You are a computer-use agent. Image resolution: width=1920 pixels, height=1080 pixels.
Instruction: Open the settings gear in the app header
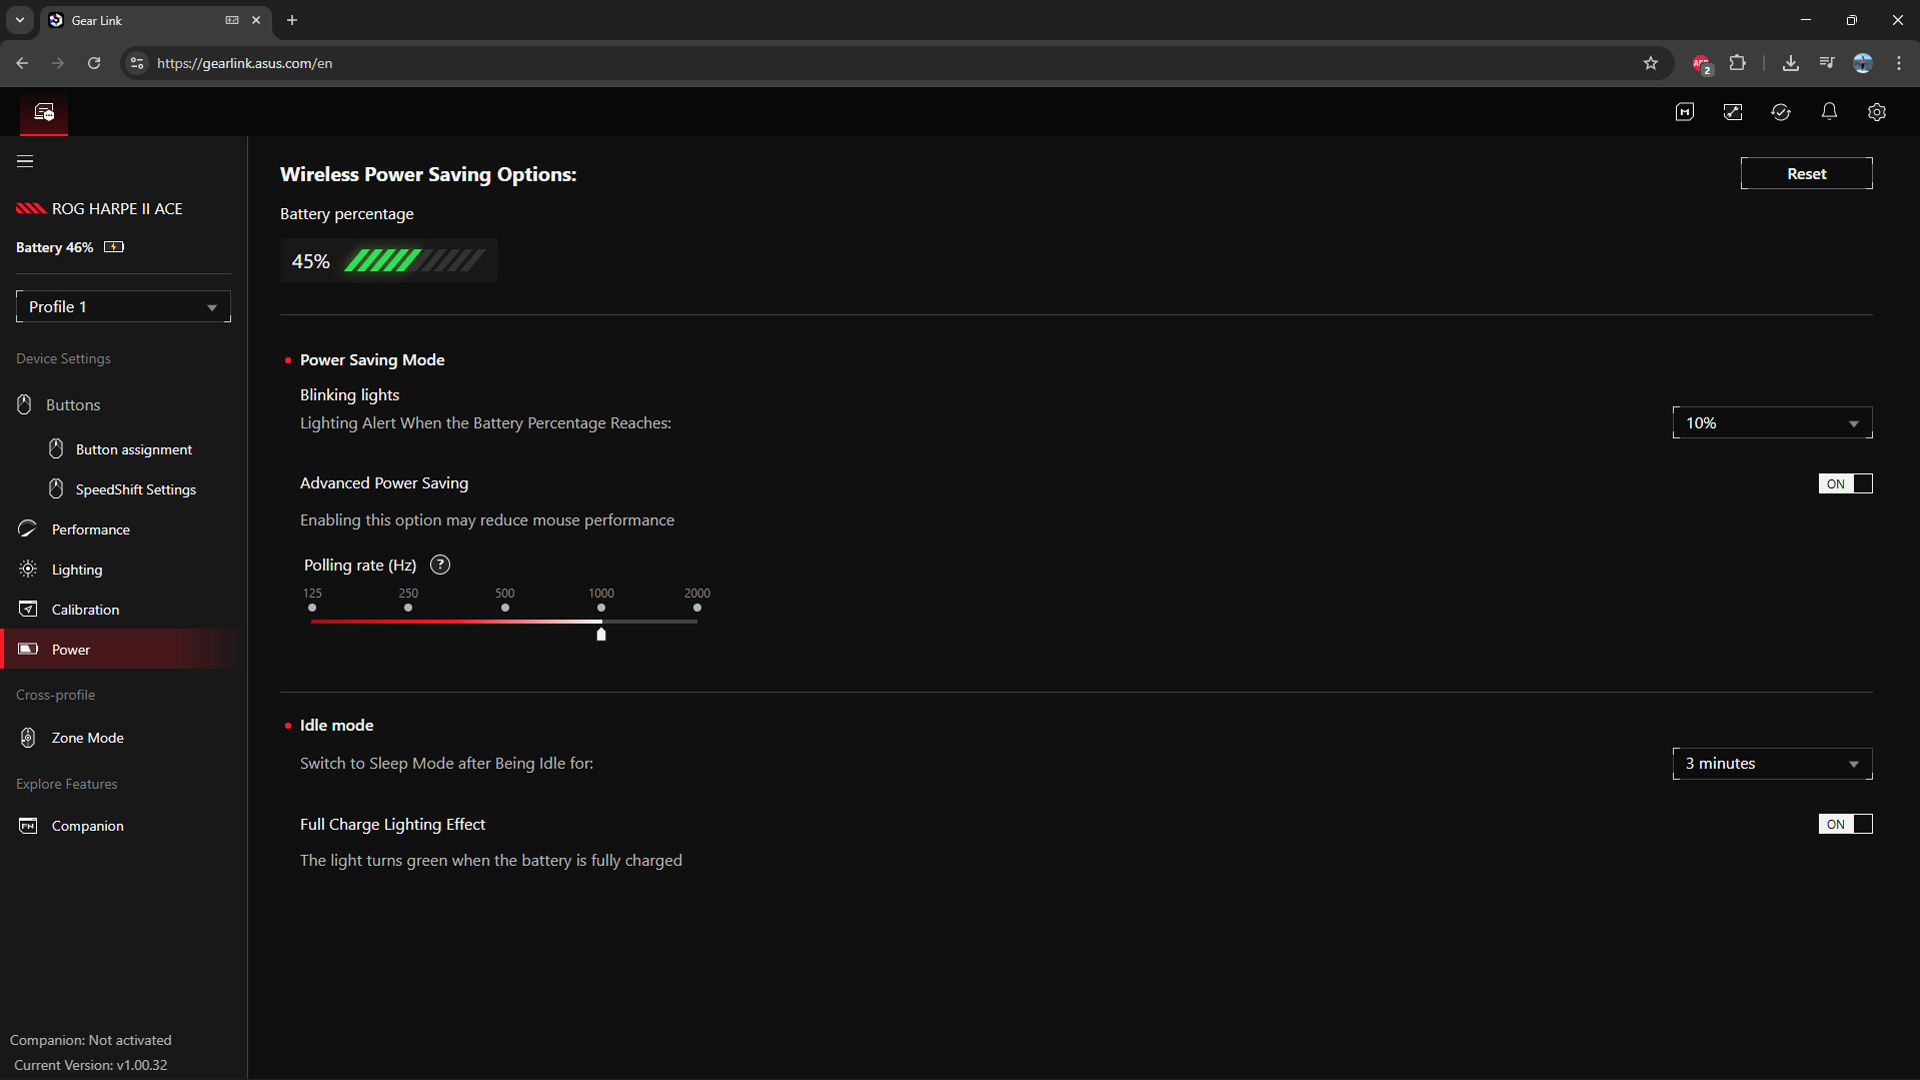(x=1877, y=112)
